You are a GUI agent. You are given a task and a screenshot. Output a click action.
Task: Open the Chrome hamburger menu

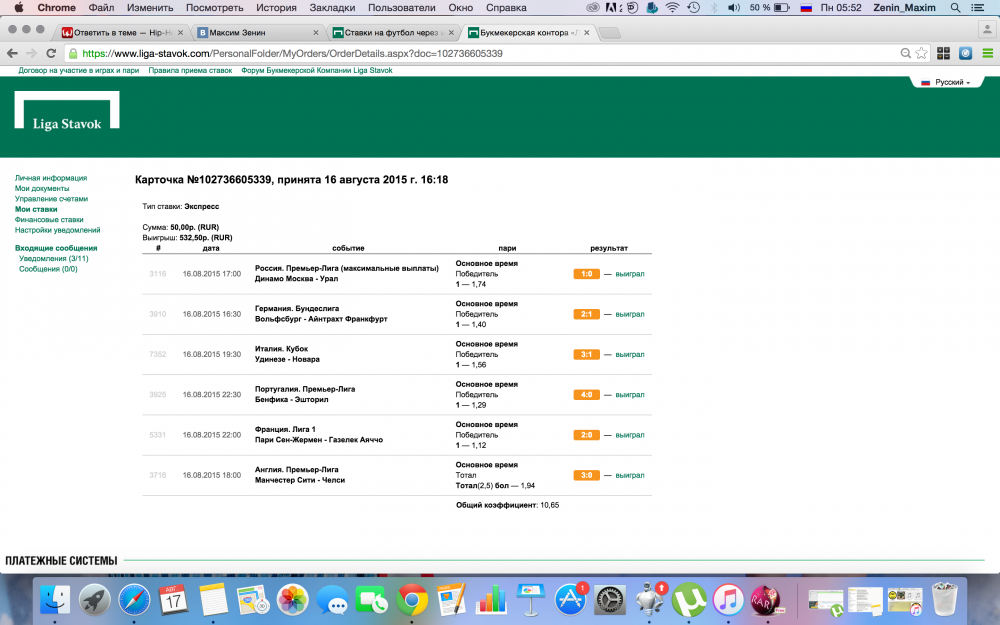click(x=987, y=54)
